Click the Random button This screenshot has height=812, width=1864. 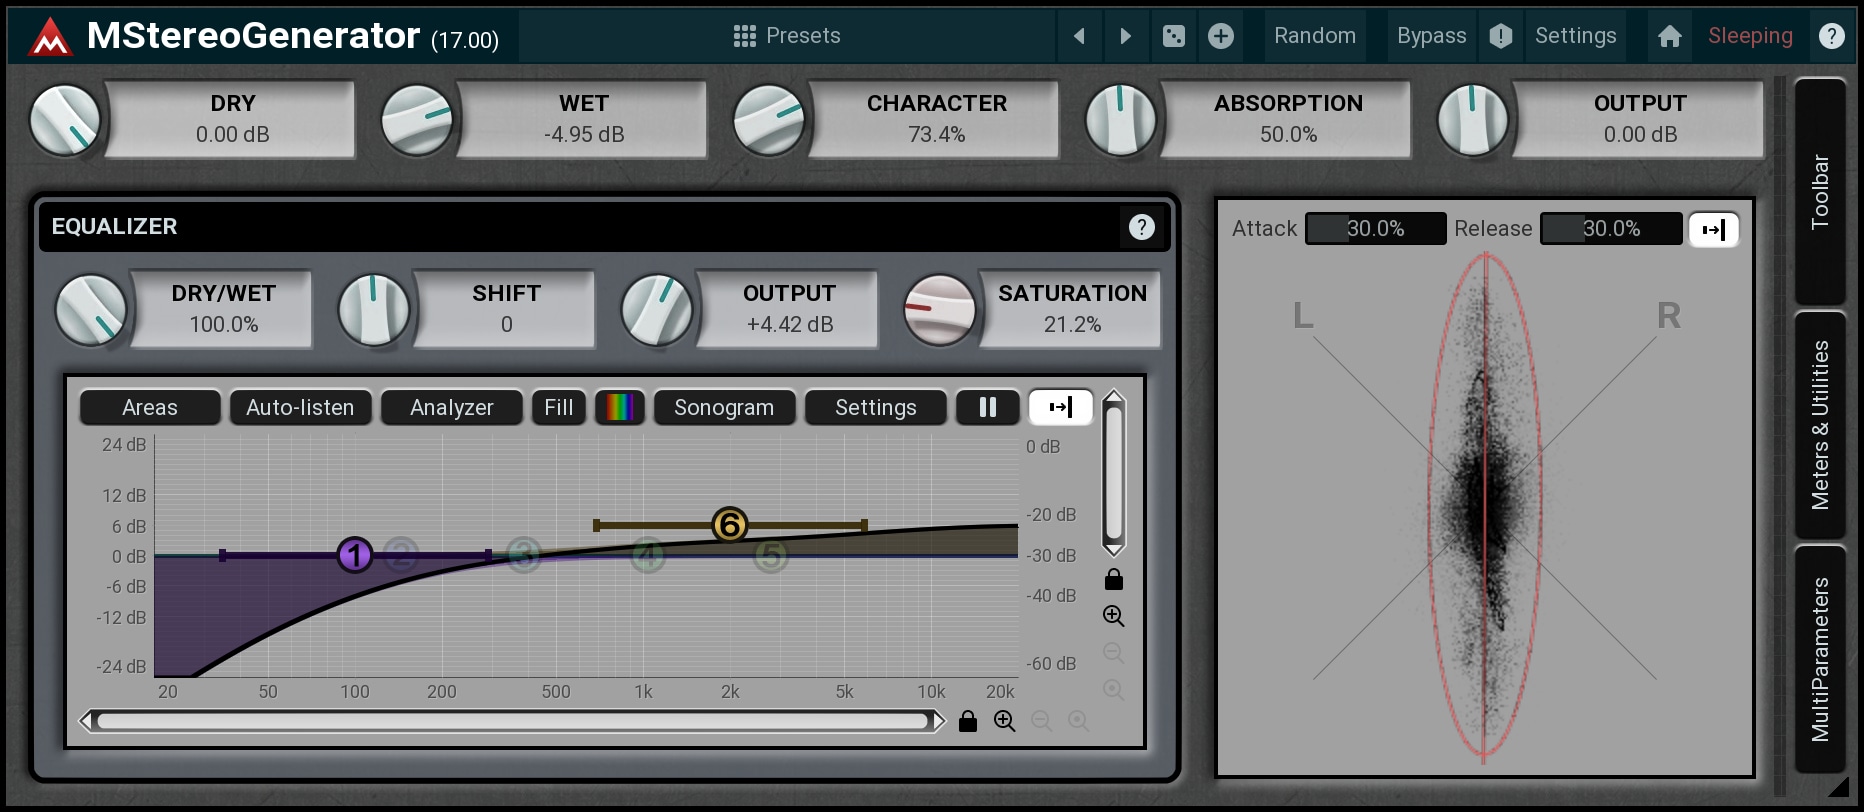point(1315,36)
